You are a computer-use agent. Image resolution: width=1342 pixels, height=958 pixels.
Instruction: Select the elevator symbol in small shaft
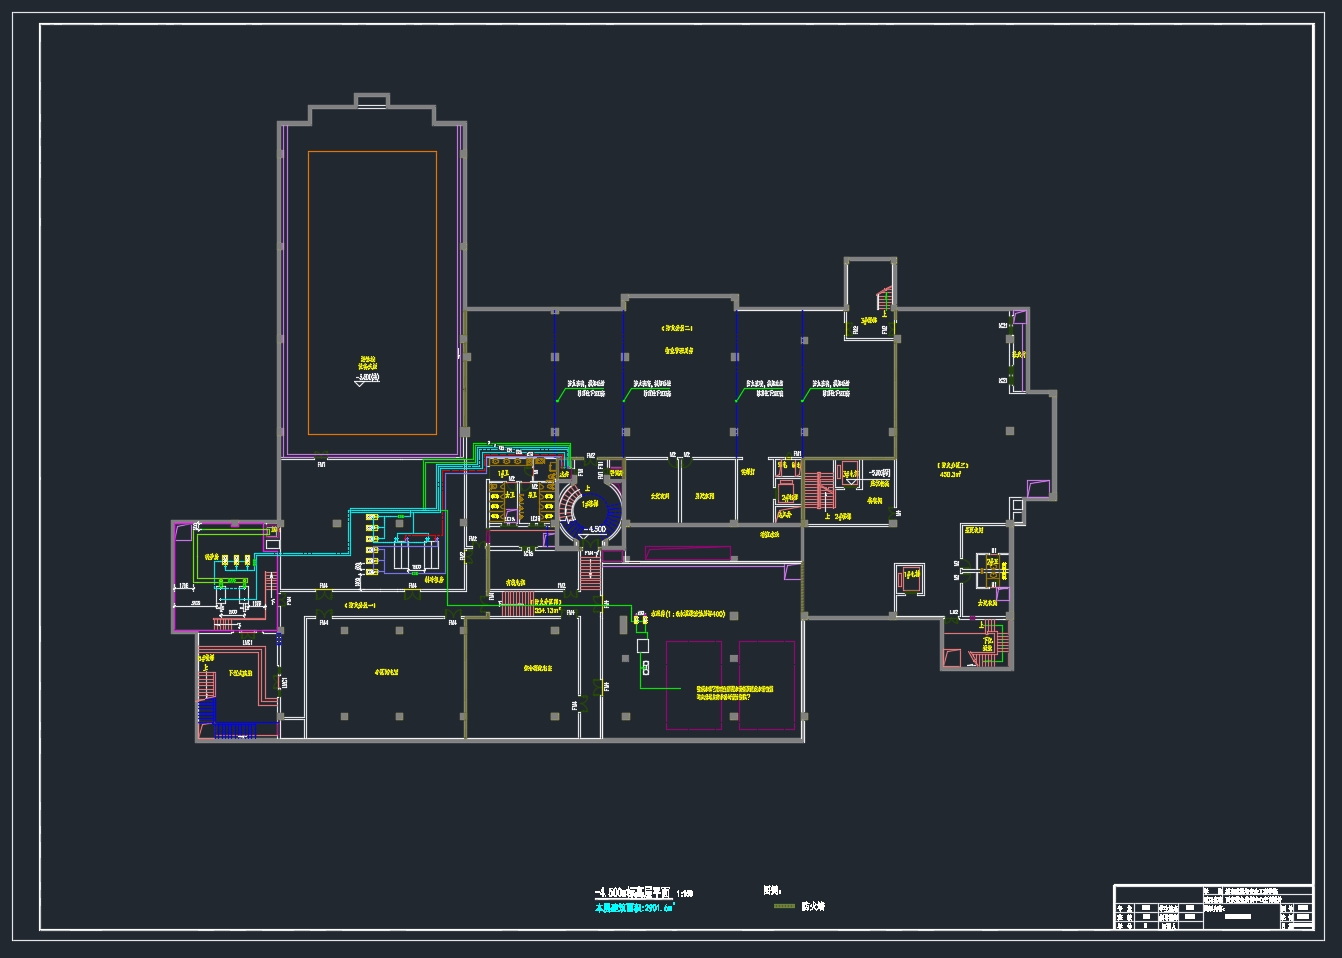(x=911, y=575)
